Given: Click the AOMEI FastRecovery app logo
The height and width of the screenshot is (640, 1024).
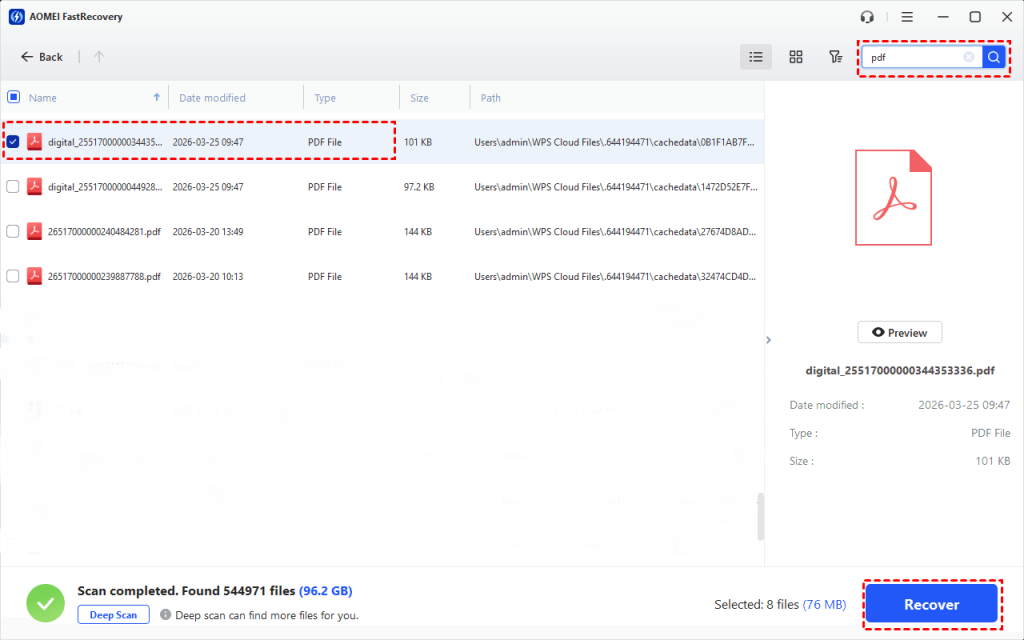Looking at the screenshot, I should pyautogui.click(x=16, y=16).
